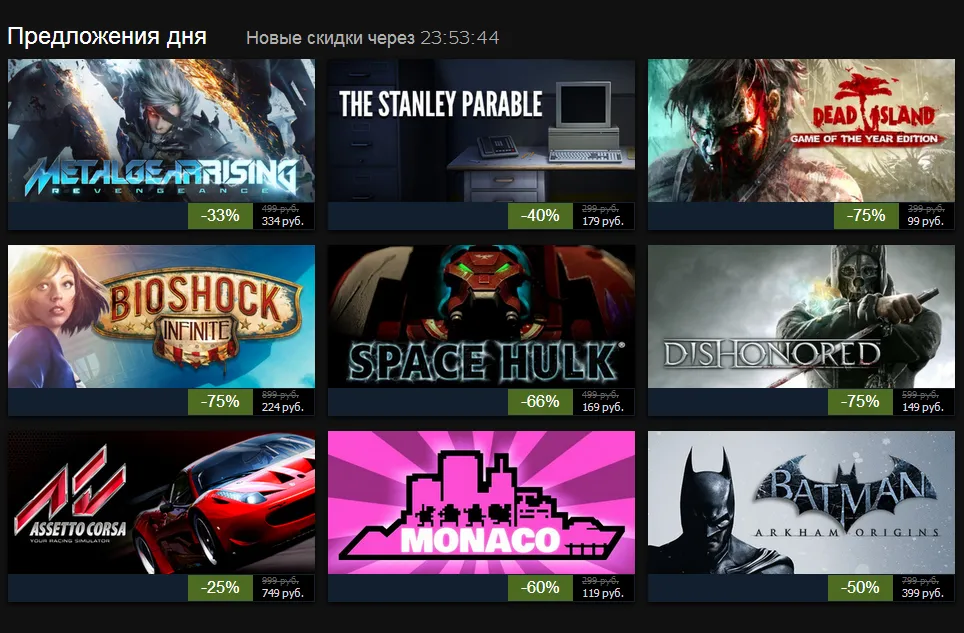Click the -33% discount badge
The image size is (964, 633).
click(220, 216)
